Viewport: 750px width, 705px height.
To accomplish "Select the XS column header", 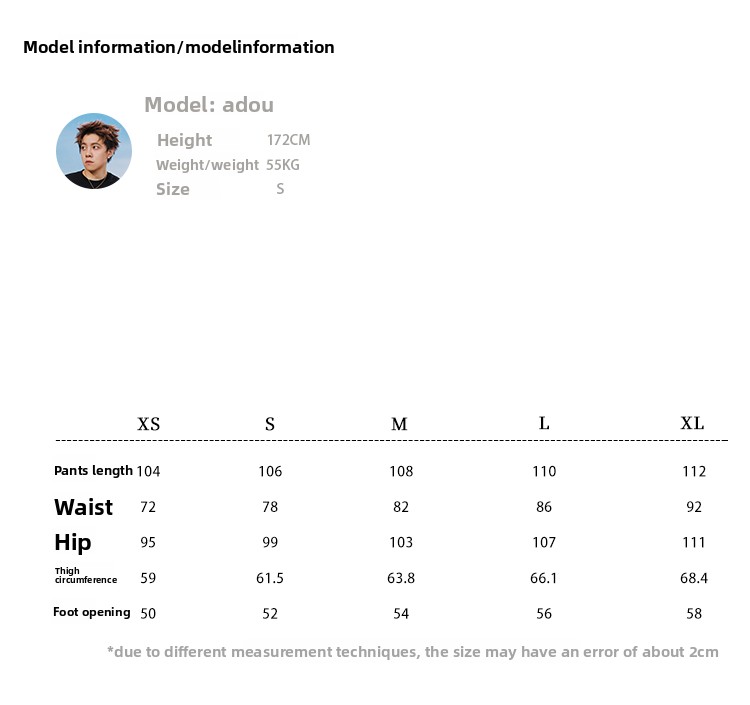I will 148,424.
